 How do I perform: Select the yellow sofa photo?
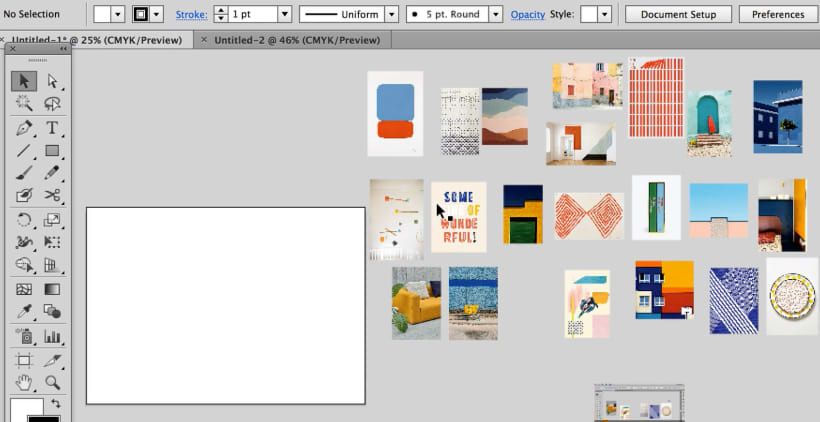coord(416,303)
